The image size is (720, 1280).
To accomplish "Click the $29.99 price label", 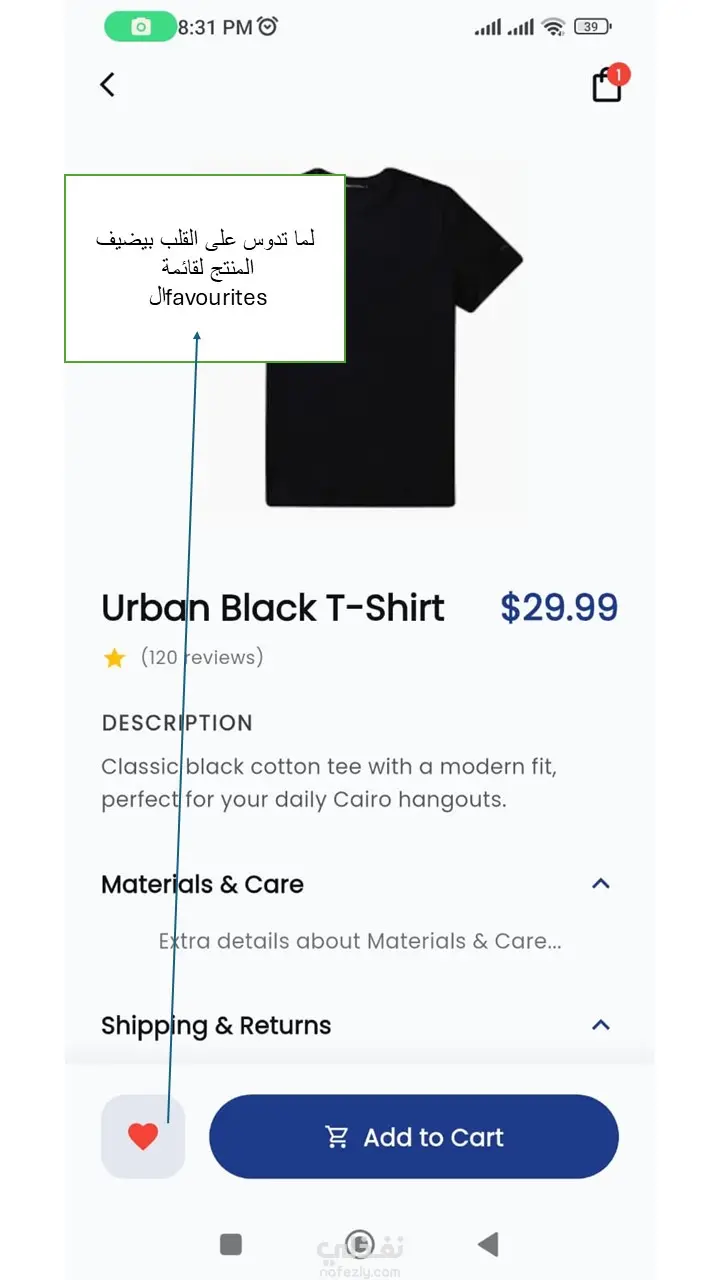I will coord(559,608).
